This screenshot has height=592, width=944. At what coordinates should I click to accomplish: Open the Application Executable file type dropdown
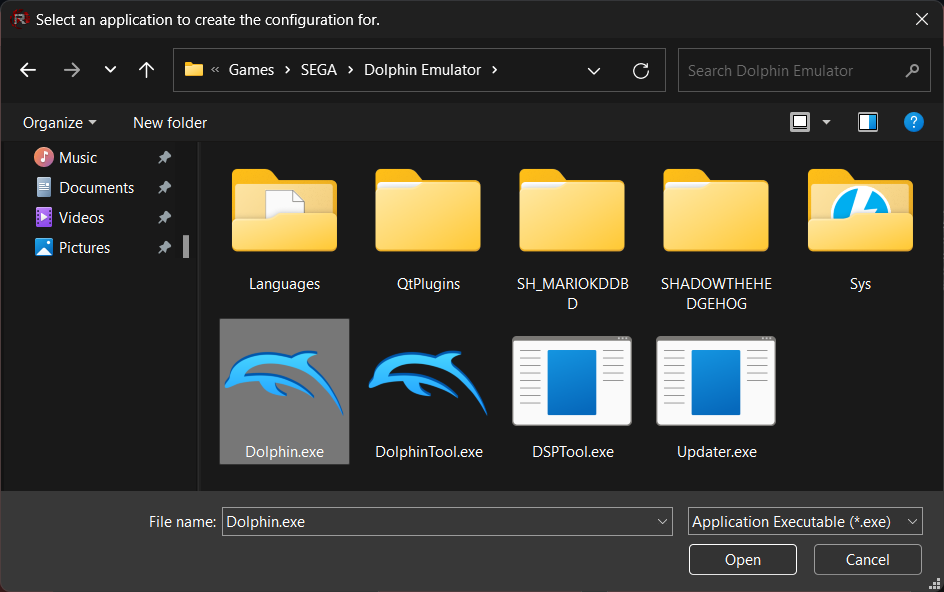click(x=805, y=522)
